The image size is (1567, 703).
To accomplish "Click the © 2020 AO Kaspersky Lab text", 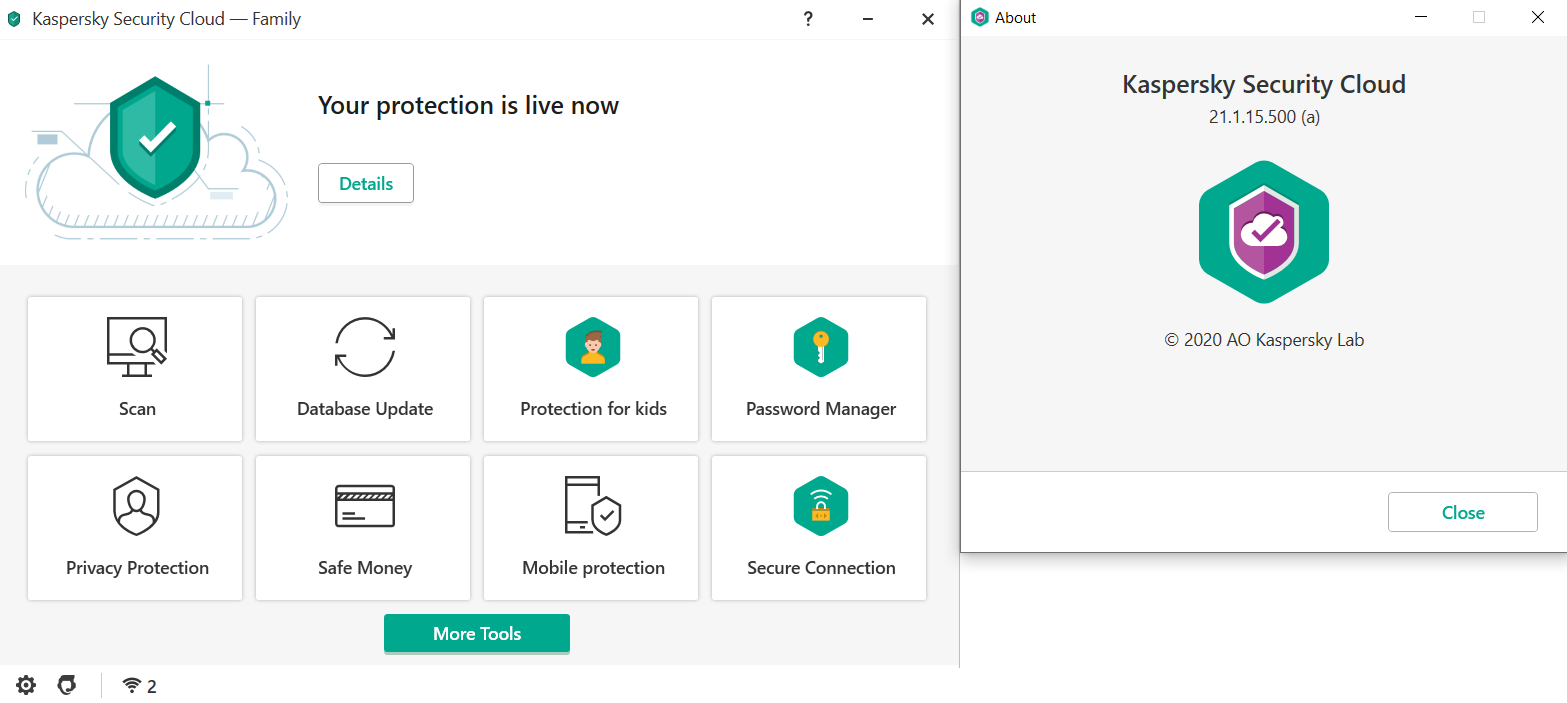I will [x=1264, y=339].
